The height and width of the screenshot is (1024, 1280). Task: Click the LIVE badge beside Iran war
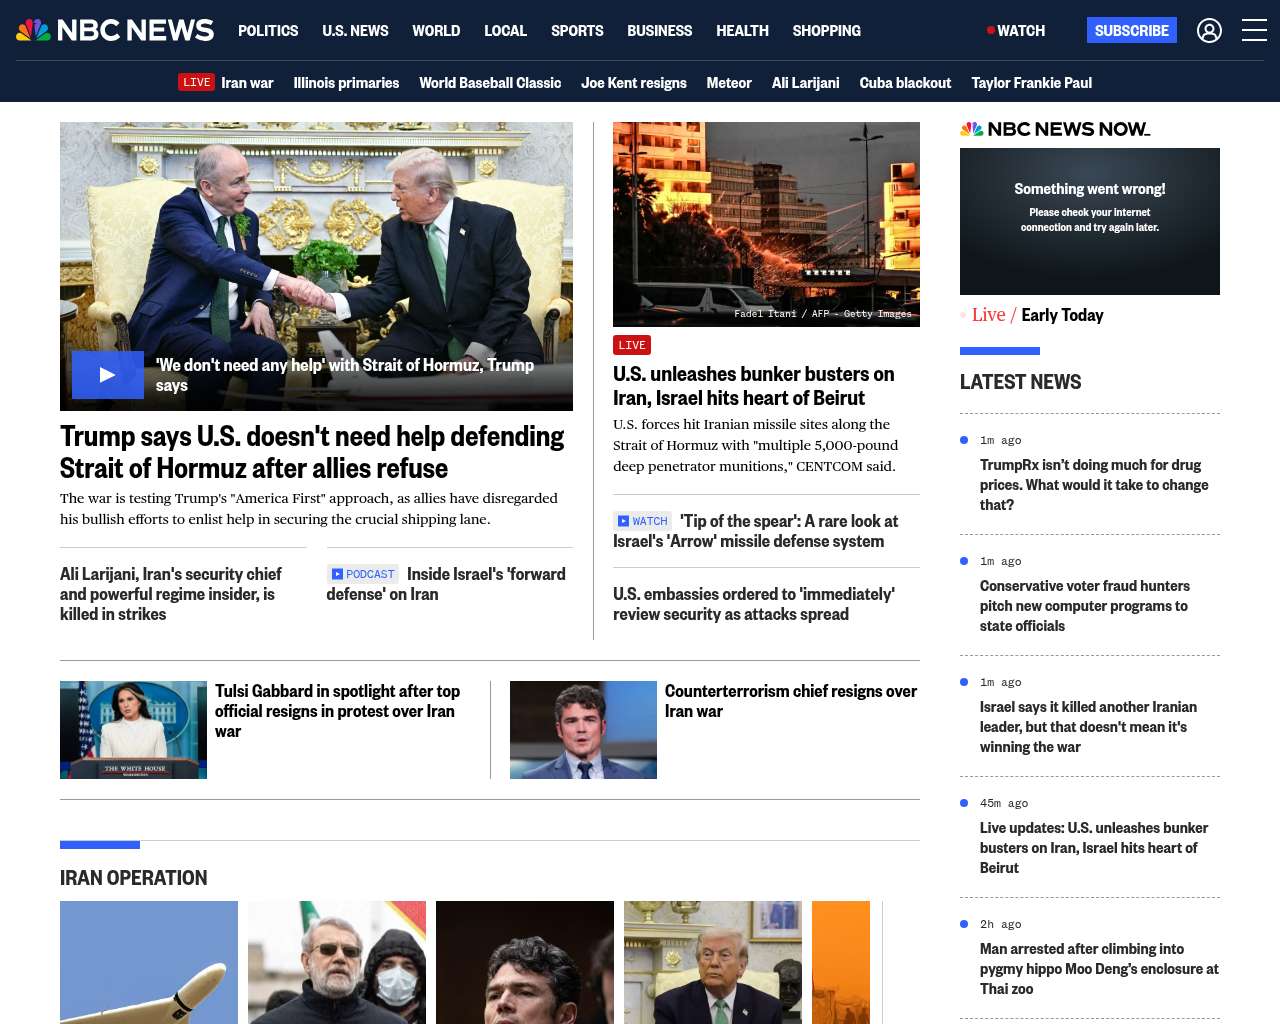197,82
